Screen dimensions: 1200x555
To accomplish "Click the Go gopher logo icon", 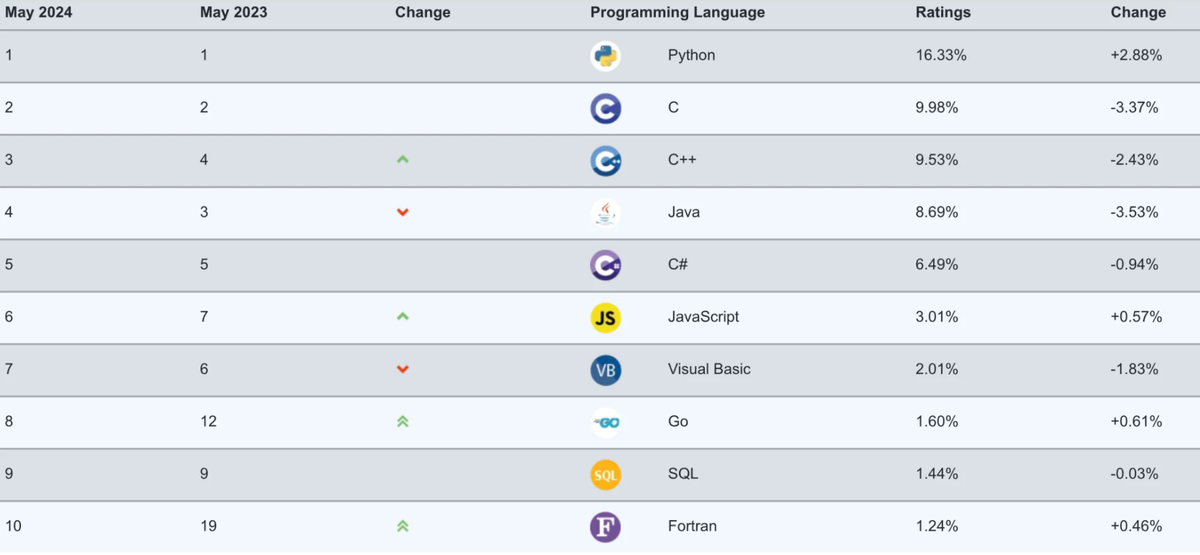I will pos(605,422).
